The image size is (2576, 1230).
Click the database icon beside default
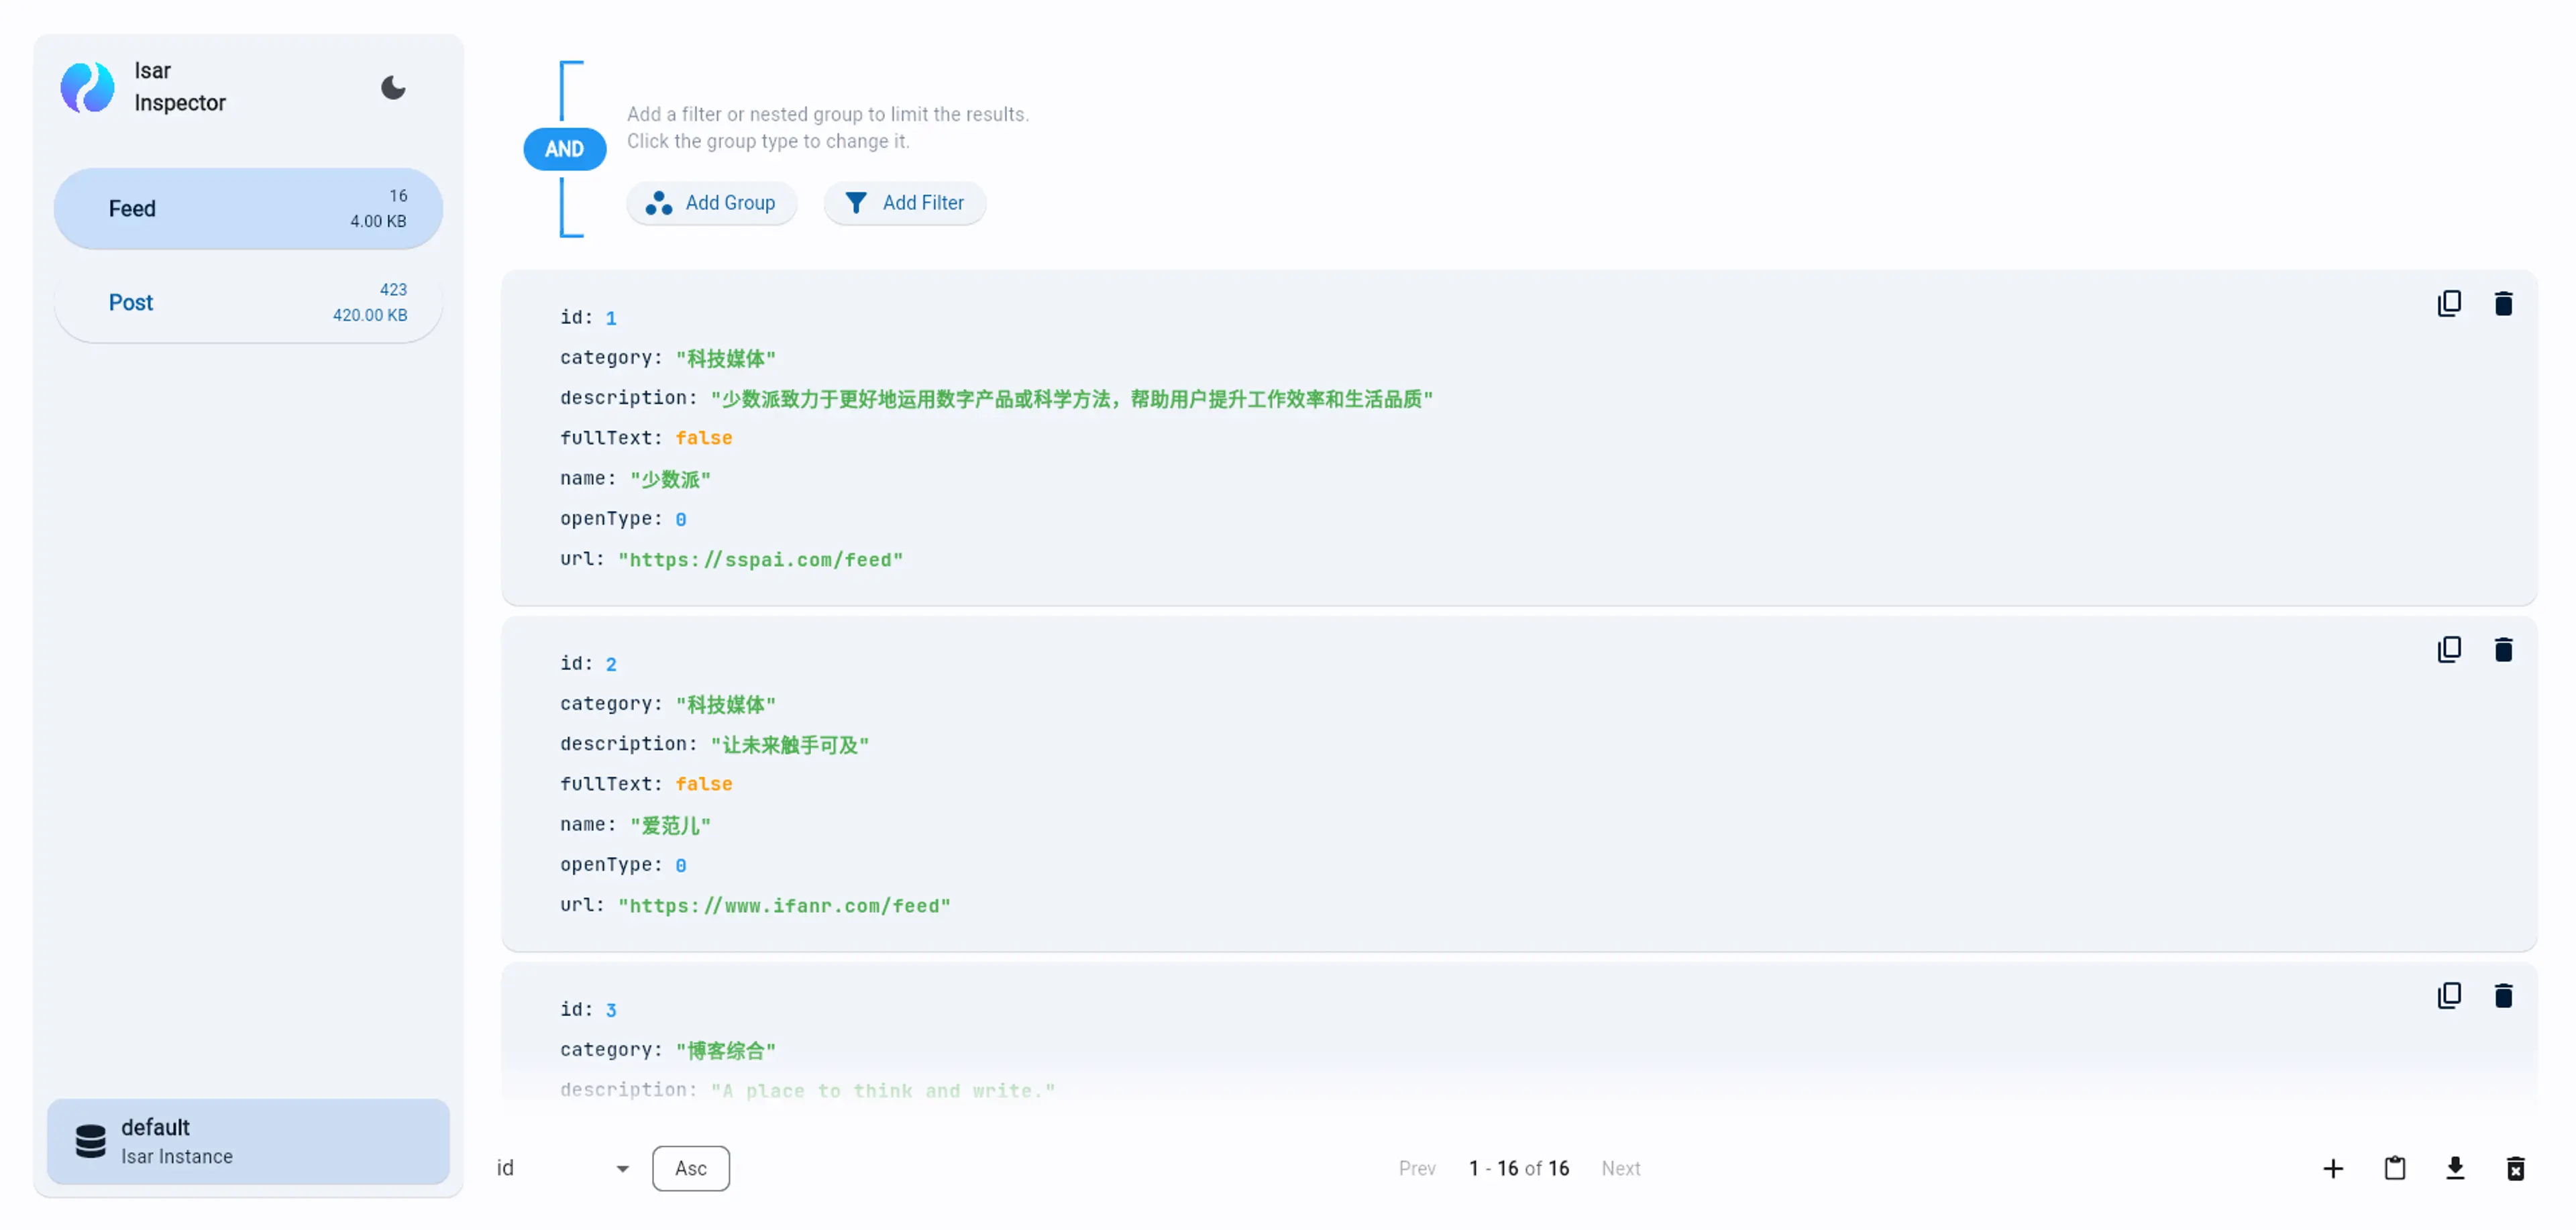click(91, 1141)
